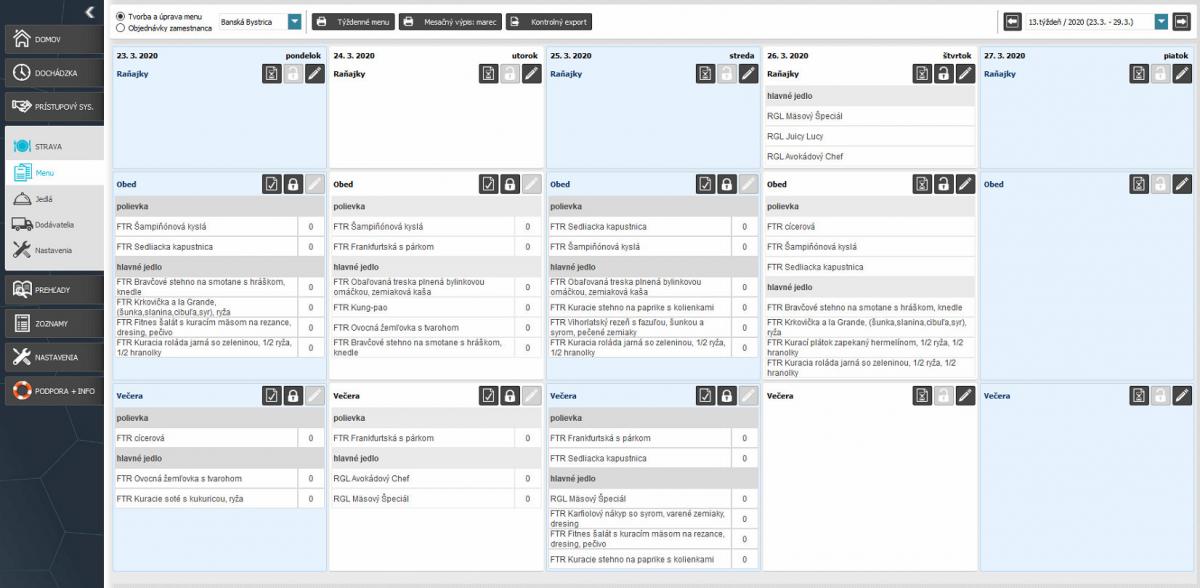
Task: Open Monday Večera checked document icon
Action: pyautogui.click(x=273, y=396)
